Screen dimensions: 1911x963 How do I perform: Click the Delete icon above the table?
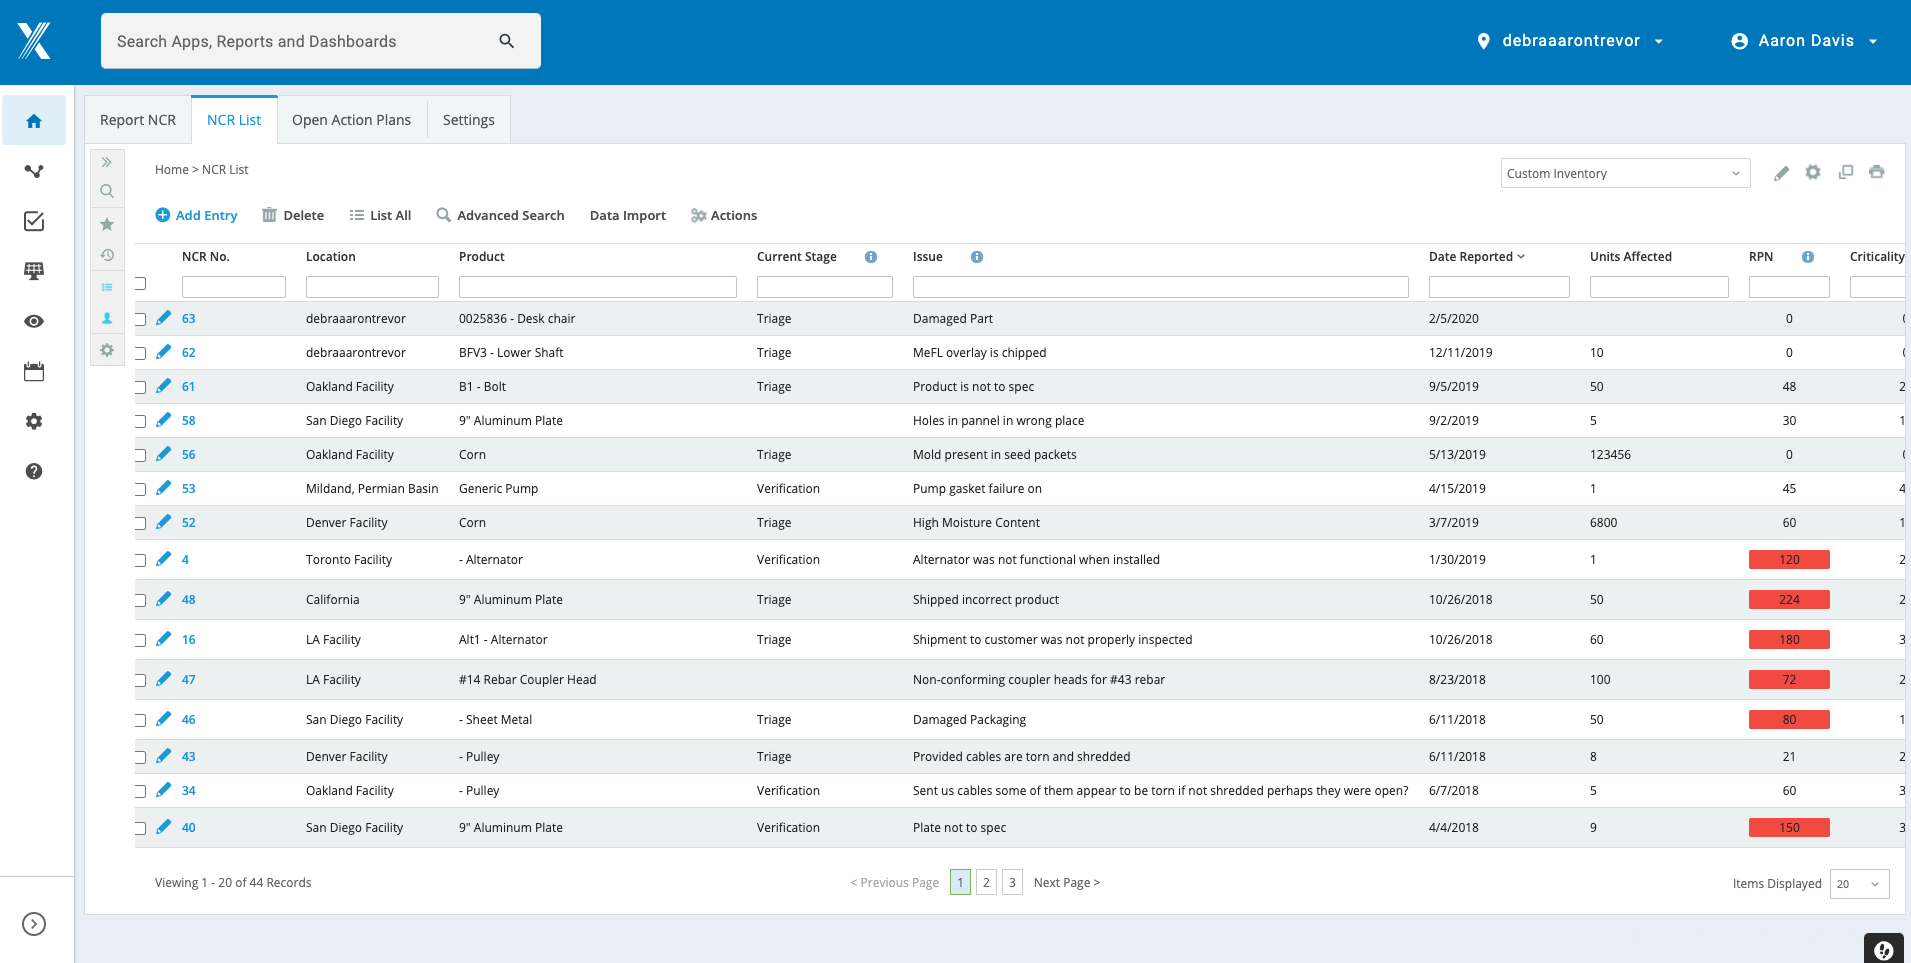click(270, 215)
